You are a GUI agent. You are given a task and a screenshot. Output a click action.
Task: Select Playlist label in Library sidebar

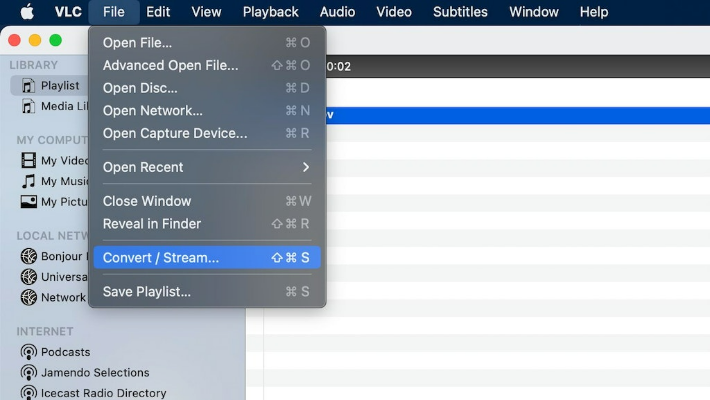point(60,86)
